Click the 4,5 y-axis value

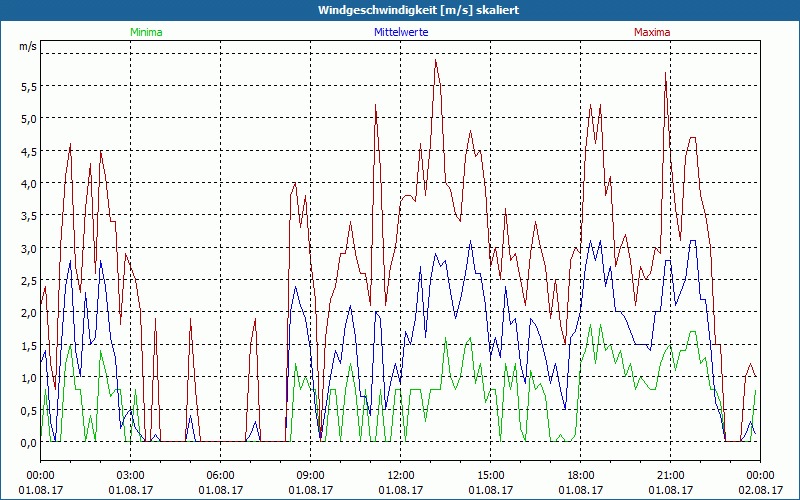point(29,152)
